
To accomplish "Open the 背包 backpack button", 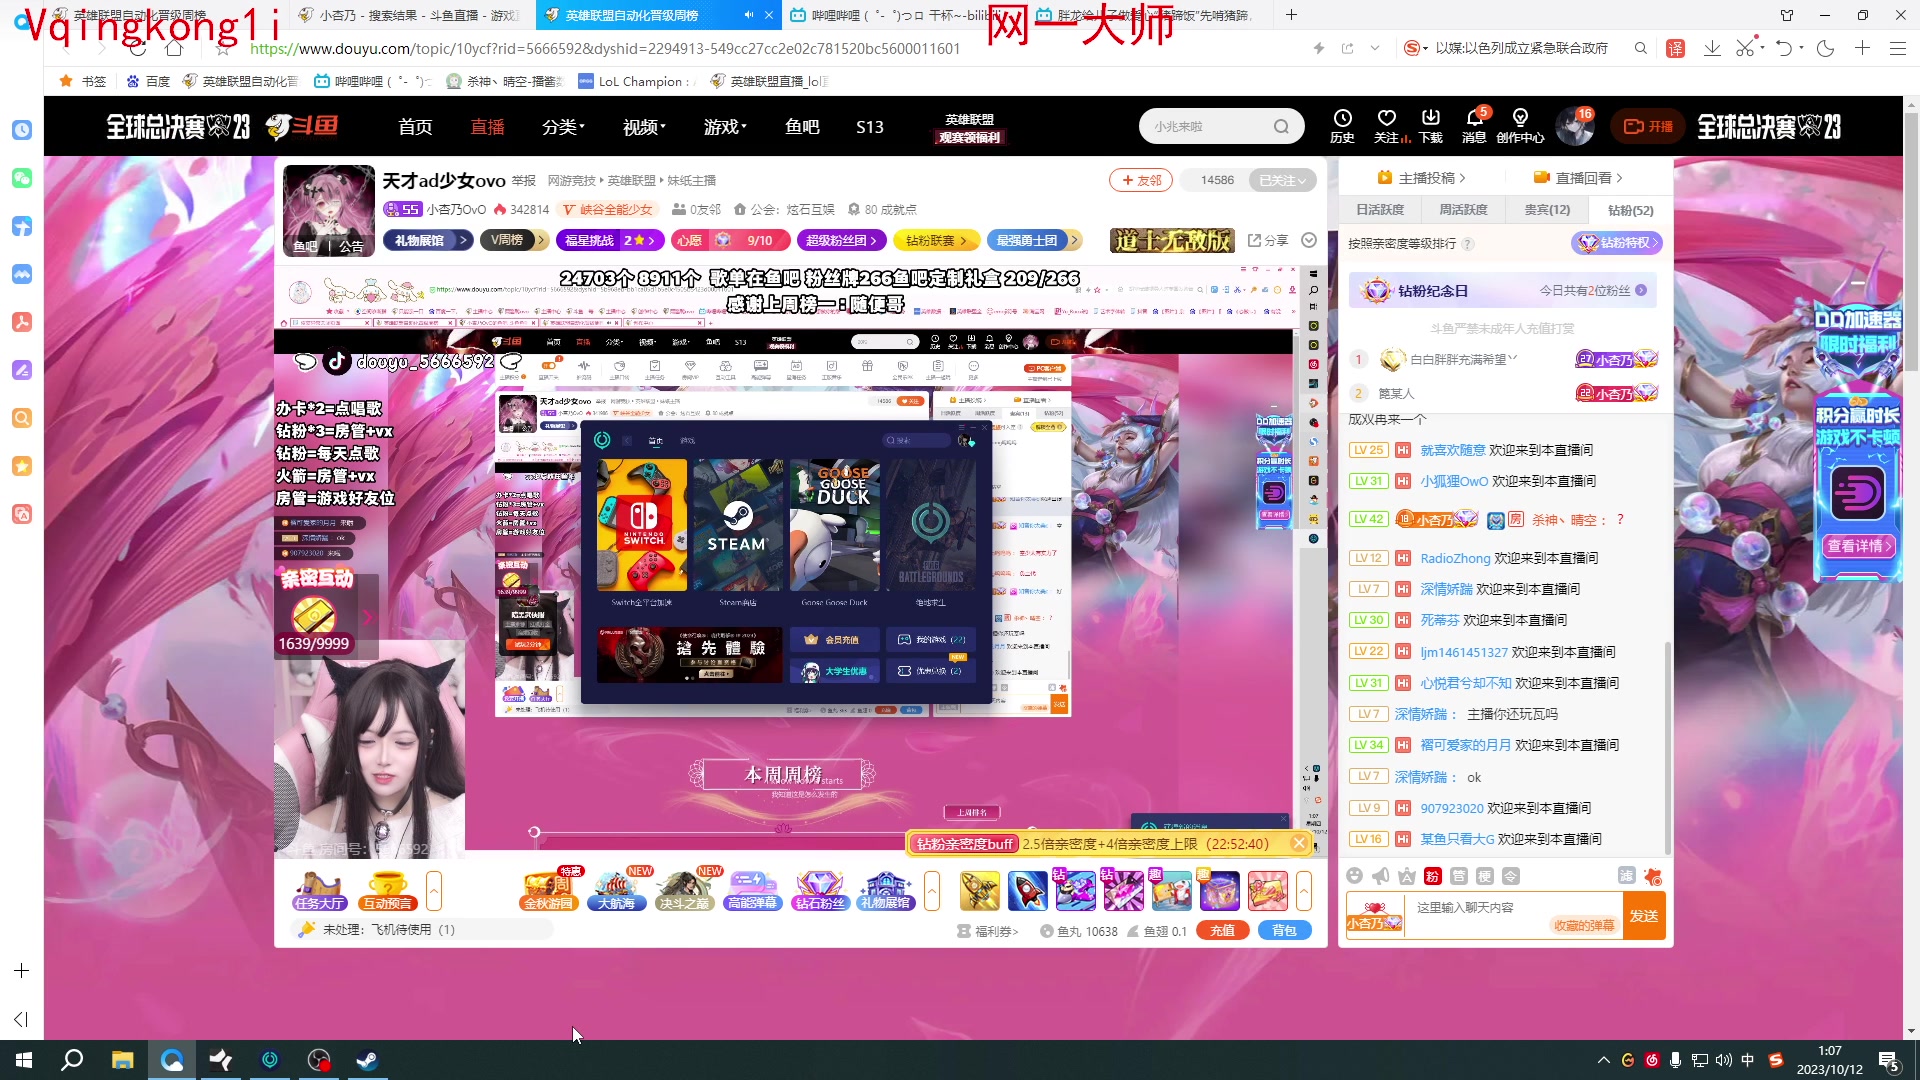I will 1284,930.
